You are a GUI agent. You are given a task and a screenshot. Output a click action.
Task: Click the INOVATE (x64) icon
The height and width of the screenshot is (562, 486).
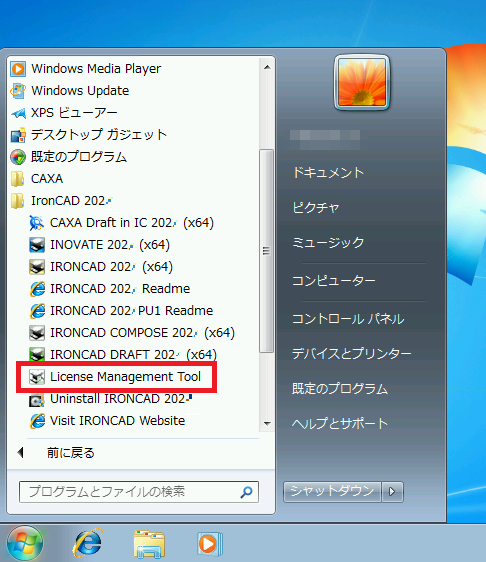[37, 245]
